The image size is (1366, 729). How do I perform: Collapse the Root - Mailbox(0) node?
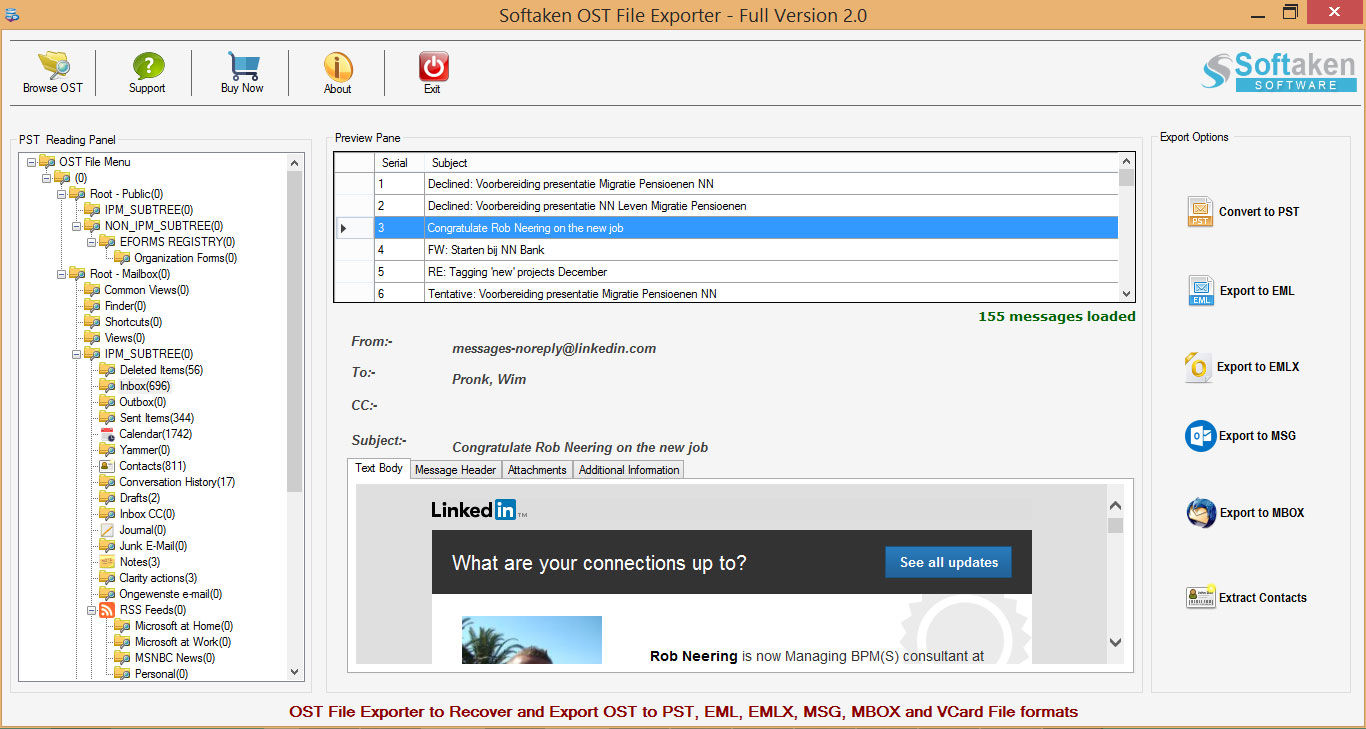click(x=62, y=274)
